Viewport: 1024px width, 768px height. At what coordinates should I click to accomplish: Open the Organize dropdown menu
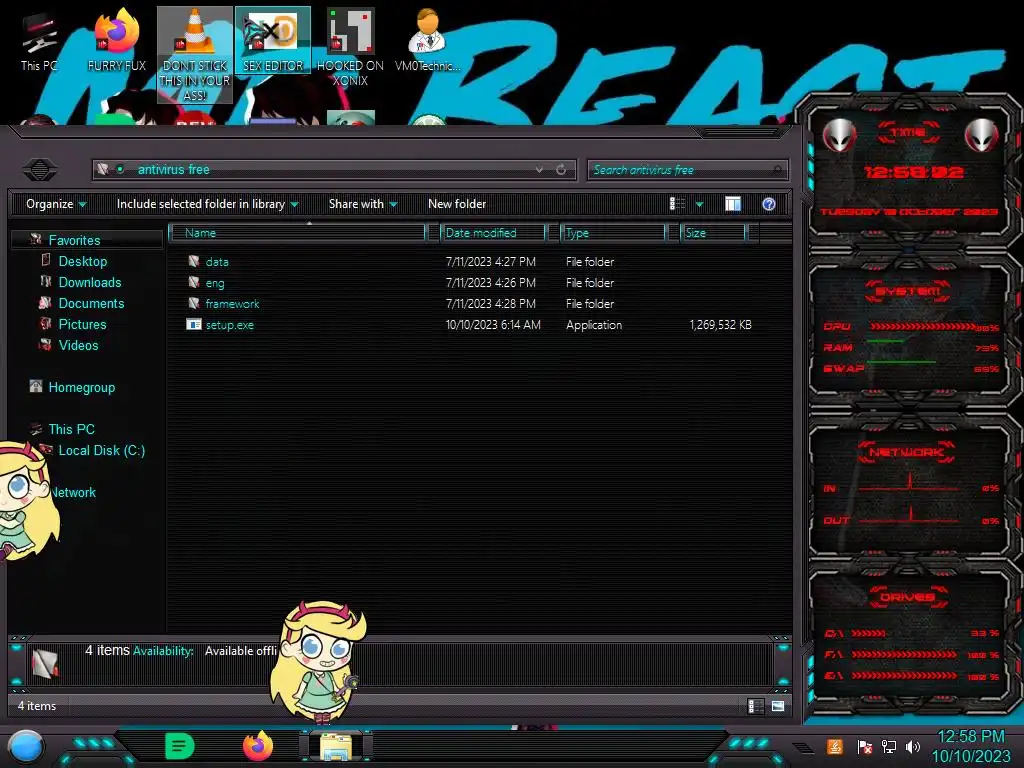56,204
